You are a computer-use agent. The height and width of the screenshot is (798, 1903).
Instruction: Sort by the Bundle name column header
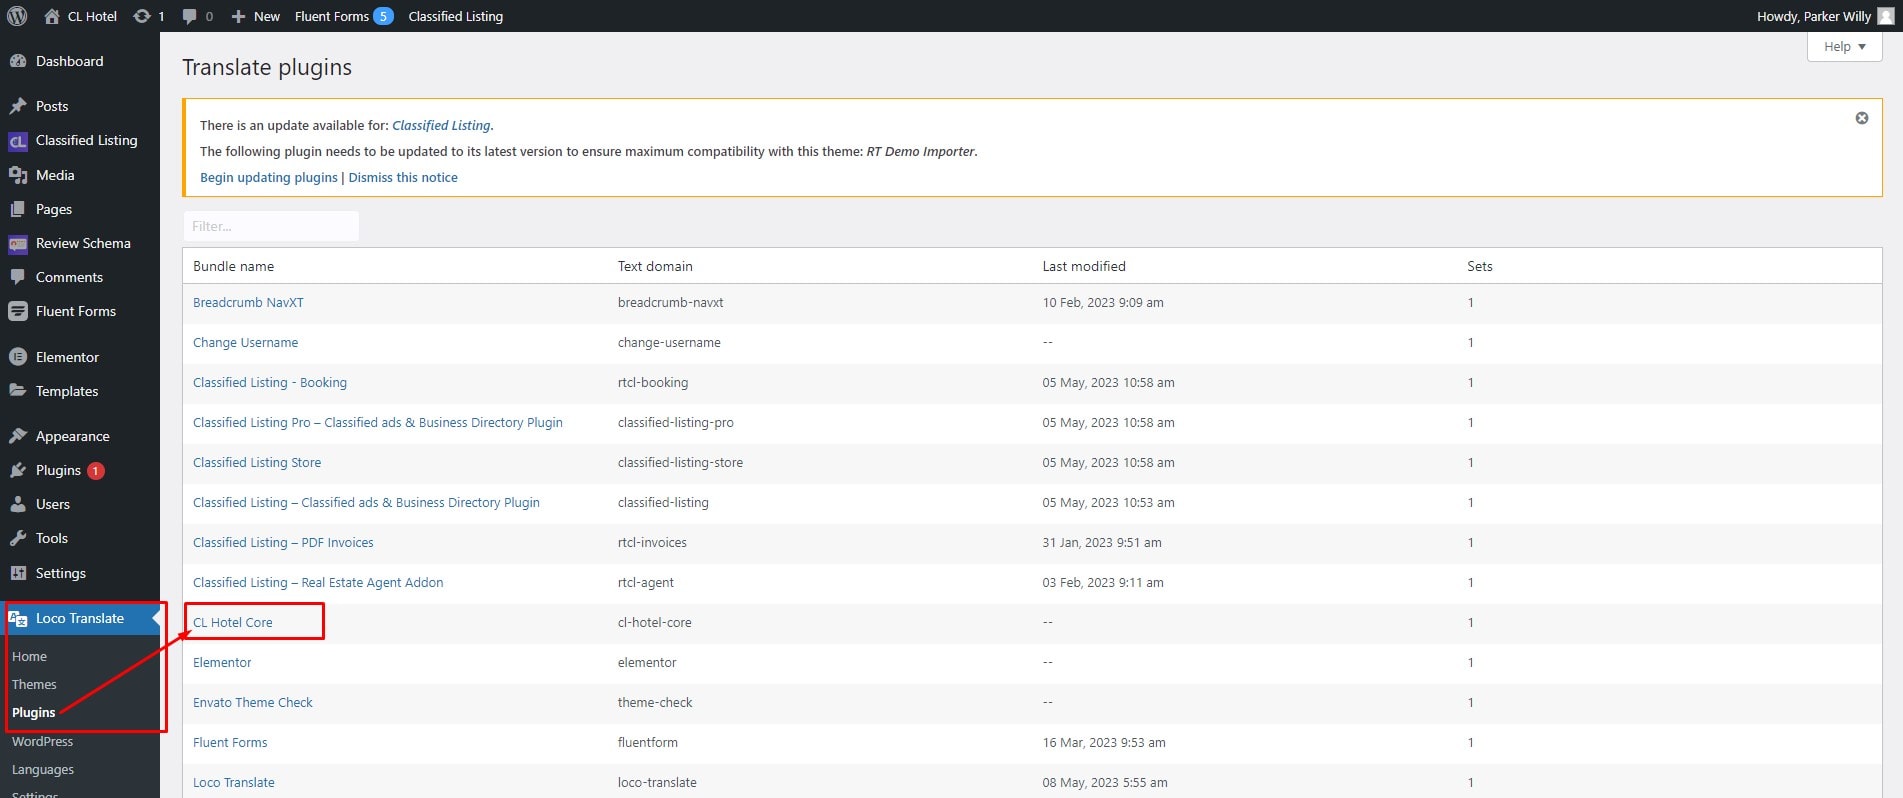(233, 266)
